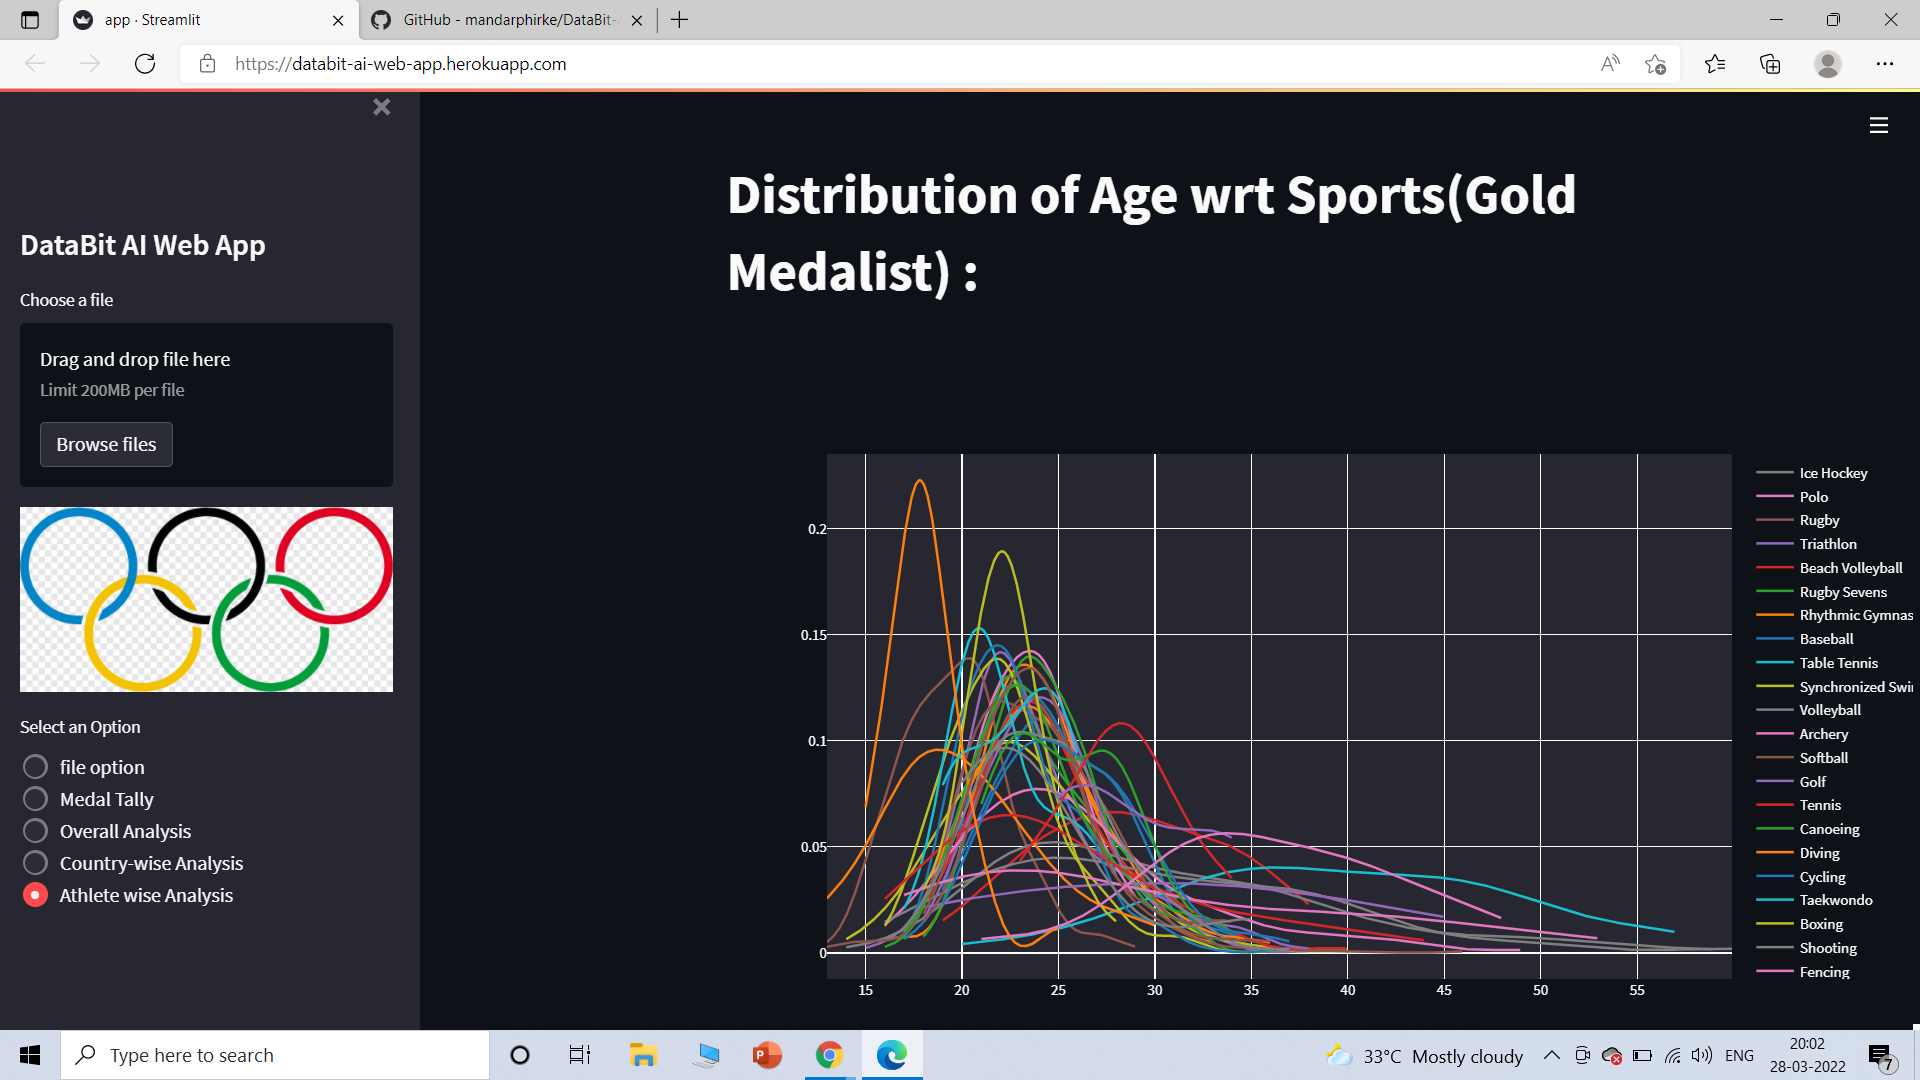
Task: Open a new browser tab
Action: tap(679, 20)
